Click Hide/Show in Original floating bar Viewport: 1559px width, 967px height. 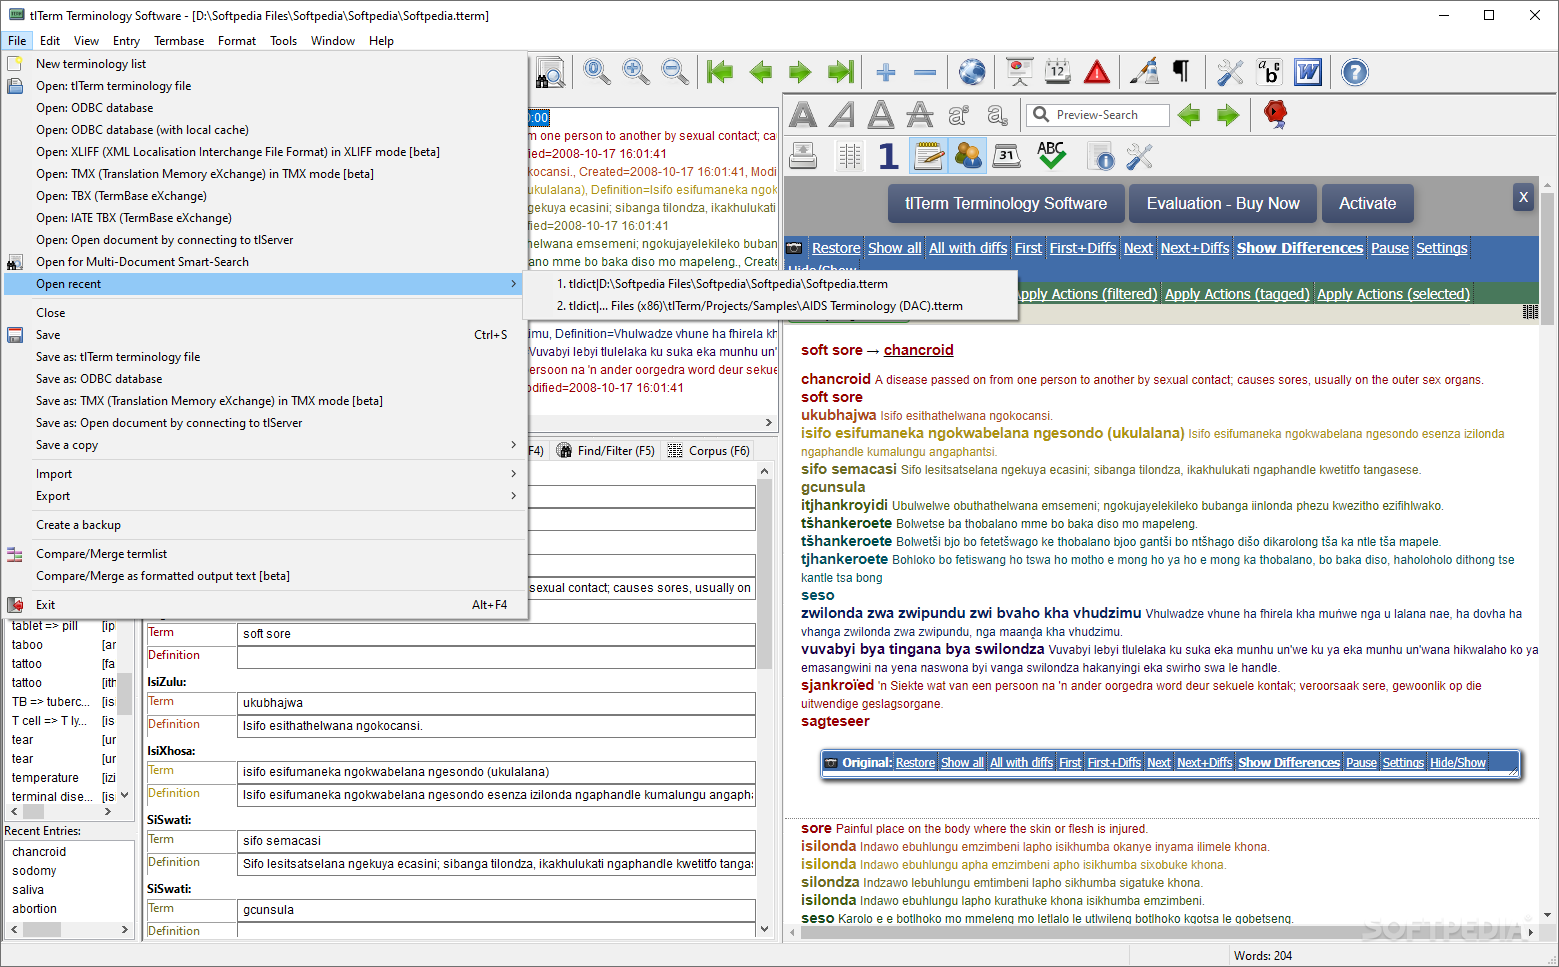(x=1458, y=763)
